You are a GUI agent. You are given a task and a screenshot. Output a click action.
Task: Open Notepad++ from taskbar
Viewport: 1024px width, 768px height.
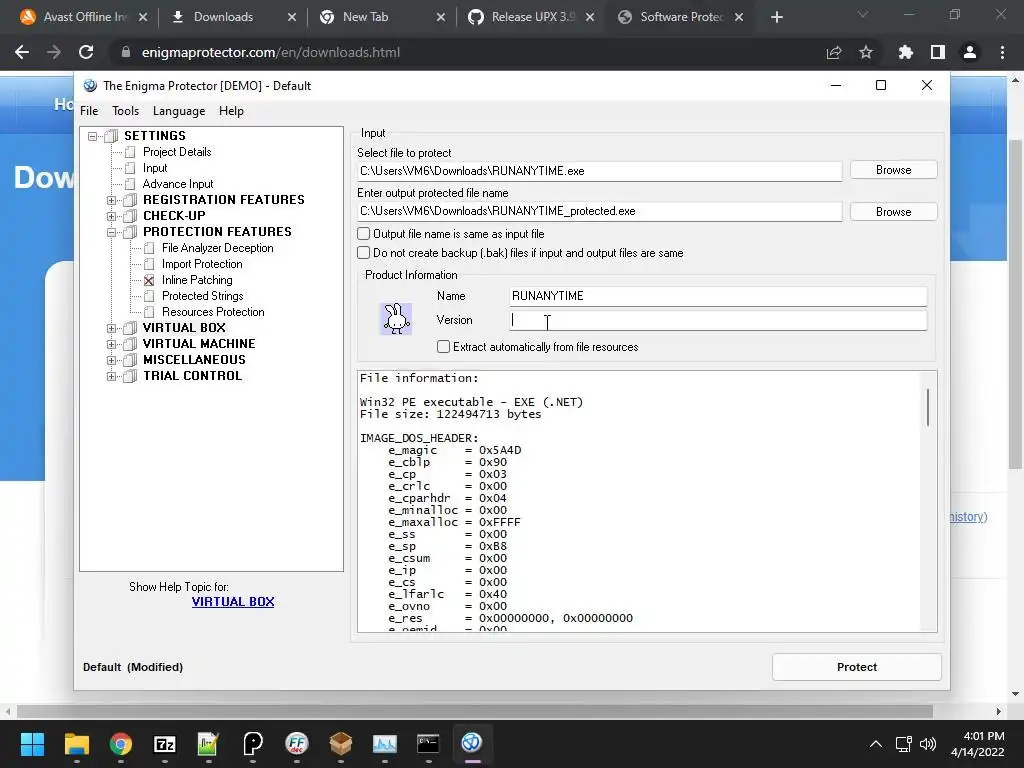tap(208, 743)
